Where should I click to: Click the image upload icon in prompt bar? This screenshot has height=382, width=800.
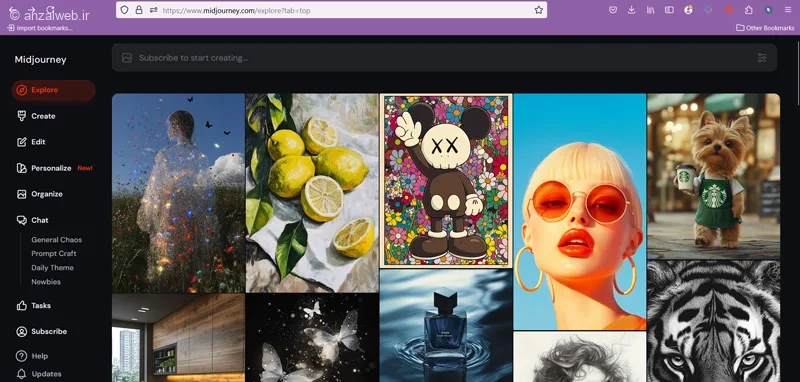coord(127,58)
